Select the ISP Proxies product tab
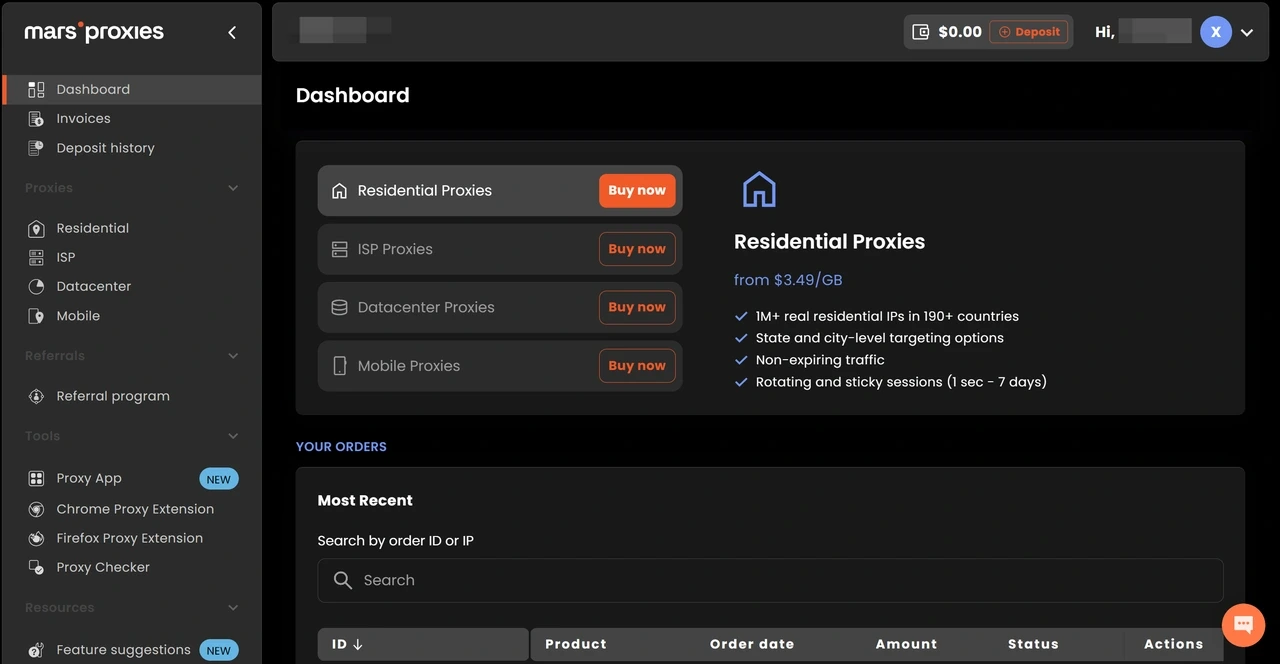 click(x=500, y=249)
